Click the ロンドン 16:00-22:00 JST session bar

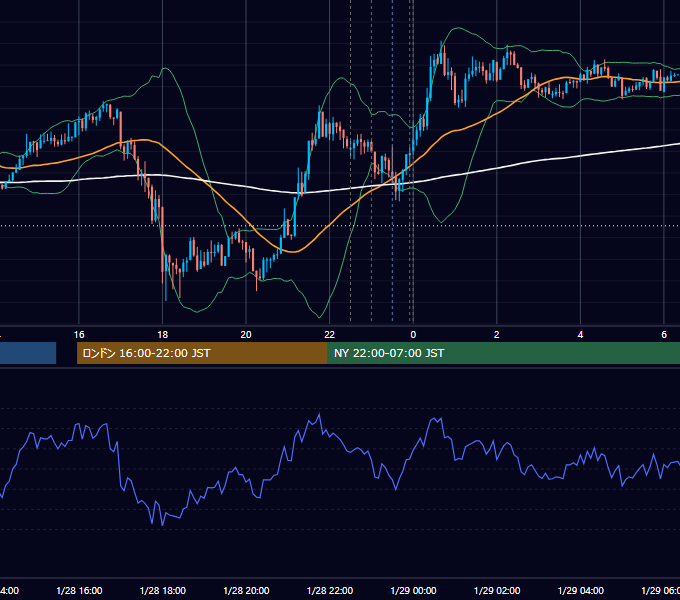(x=202, y=353)
